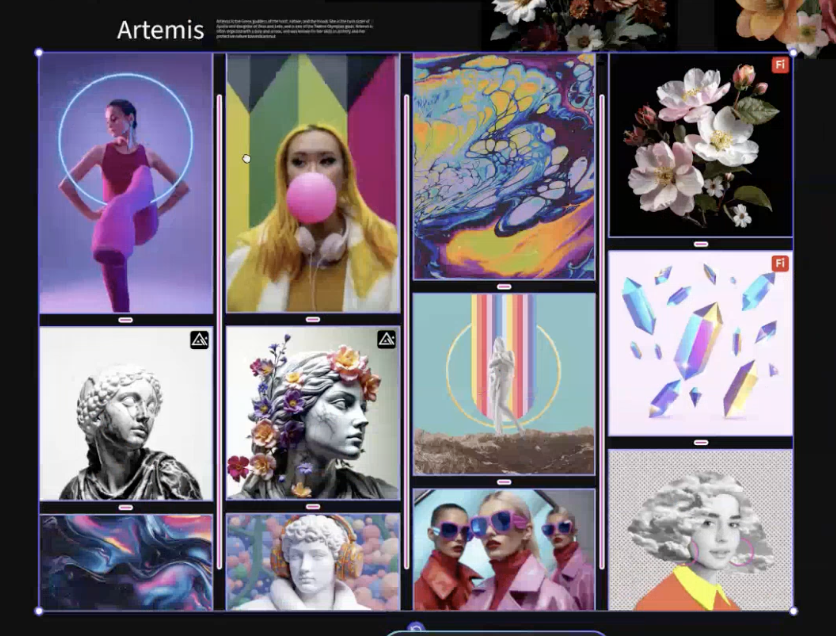
Task: Click the badge icon on grey statue image
Action: [200, 340]
